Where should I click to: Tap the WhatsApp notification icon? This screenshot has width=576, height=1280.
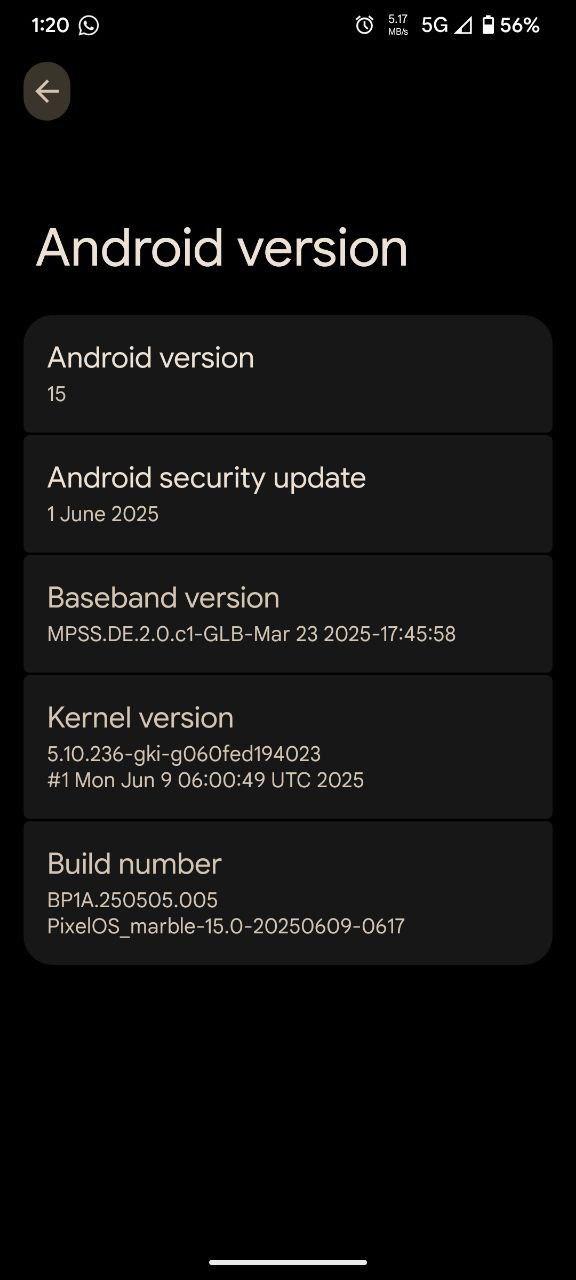tap(89, 25)
